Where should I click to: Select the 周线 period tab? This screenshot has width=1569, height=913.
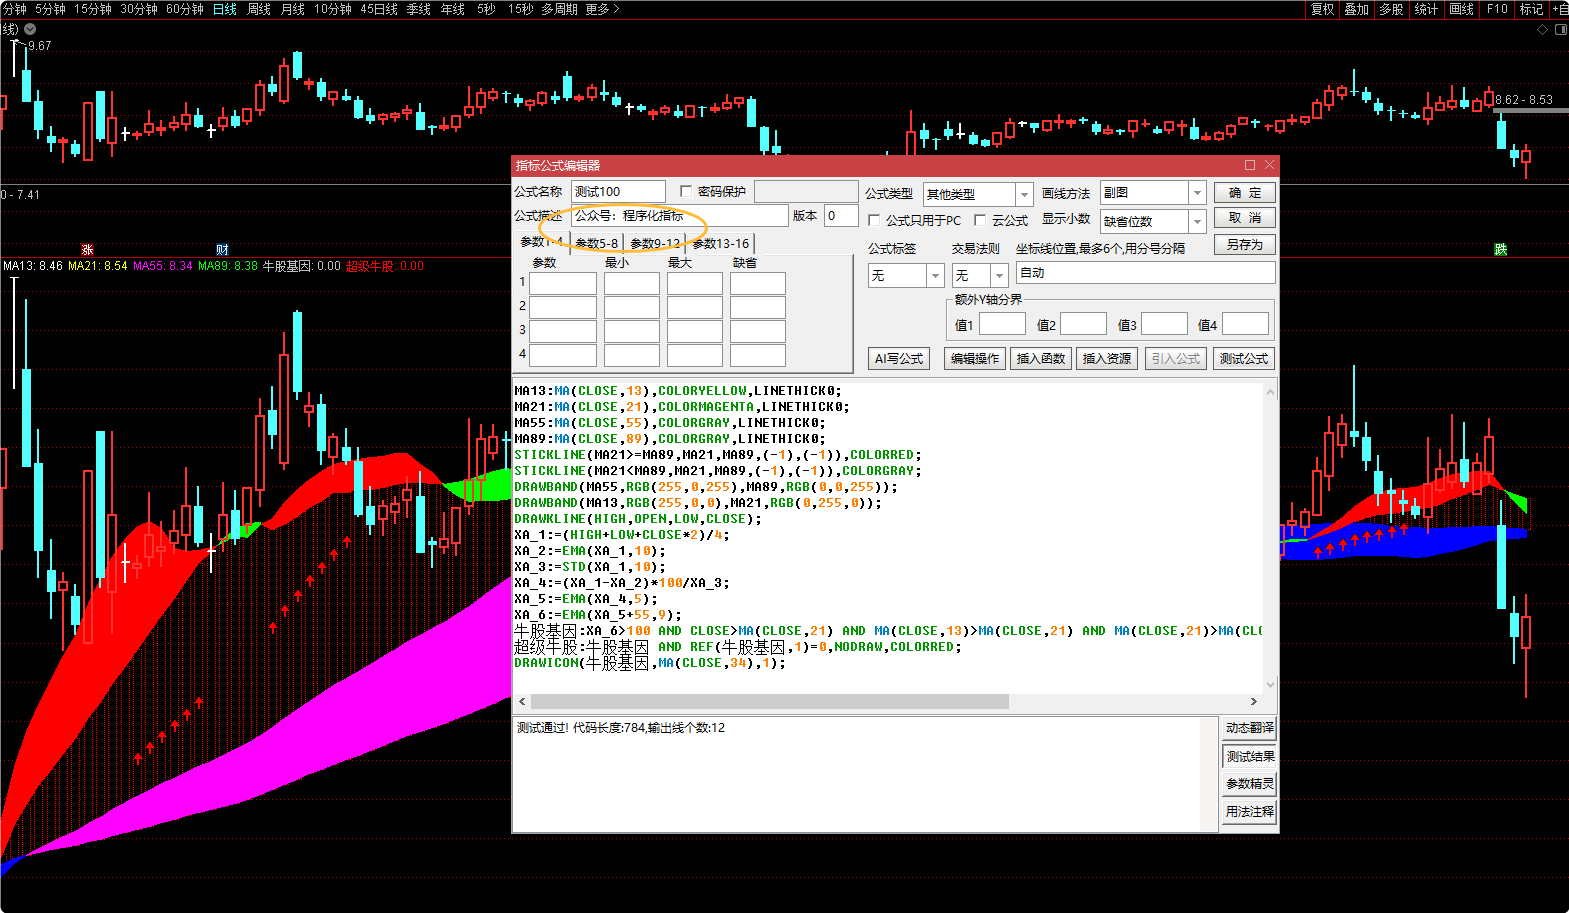click(259, 9)
